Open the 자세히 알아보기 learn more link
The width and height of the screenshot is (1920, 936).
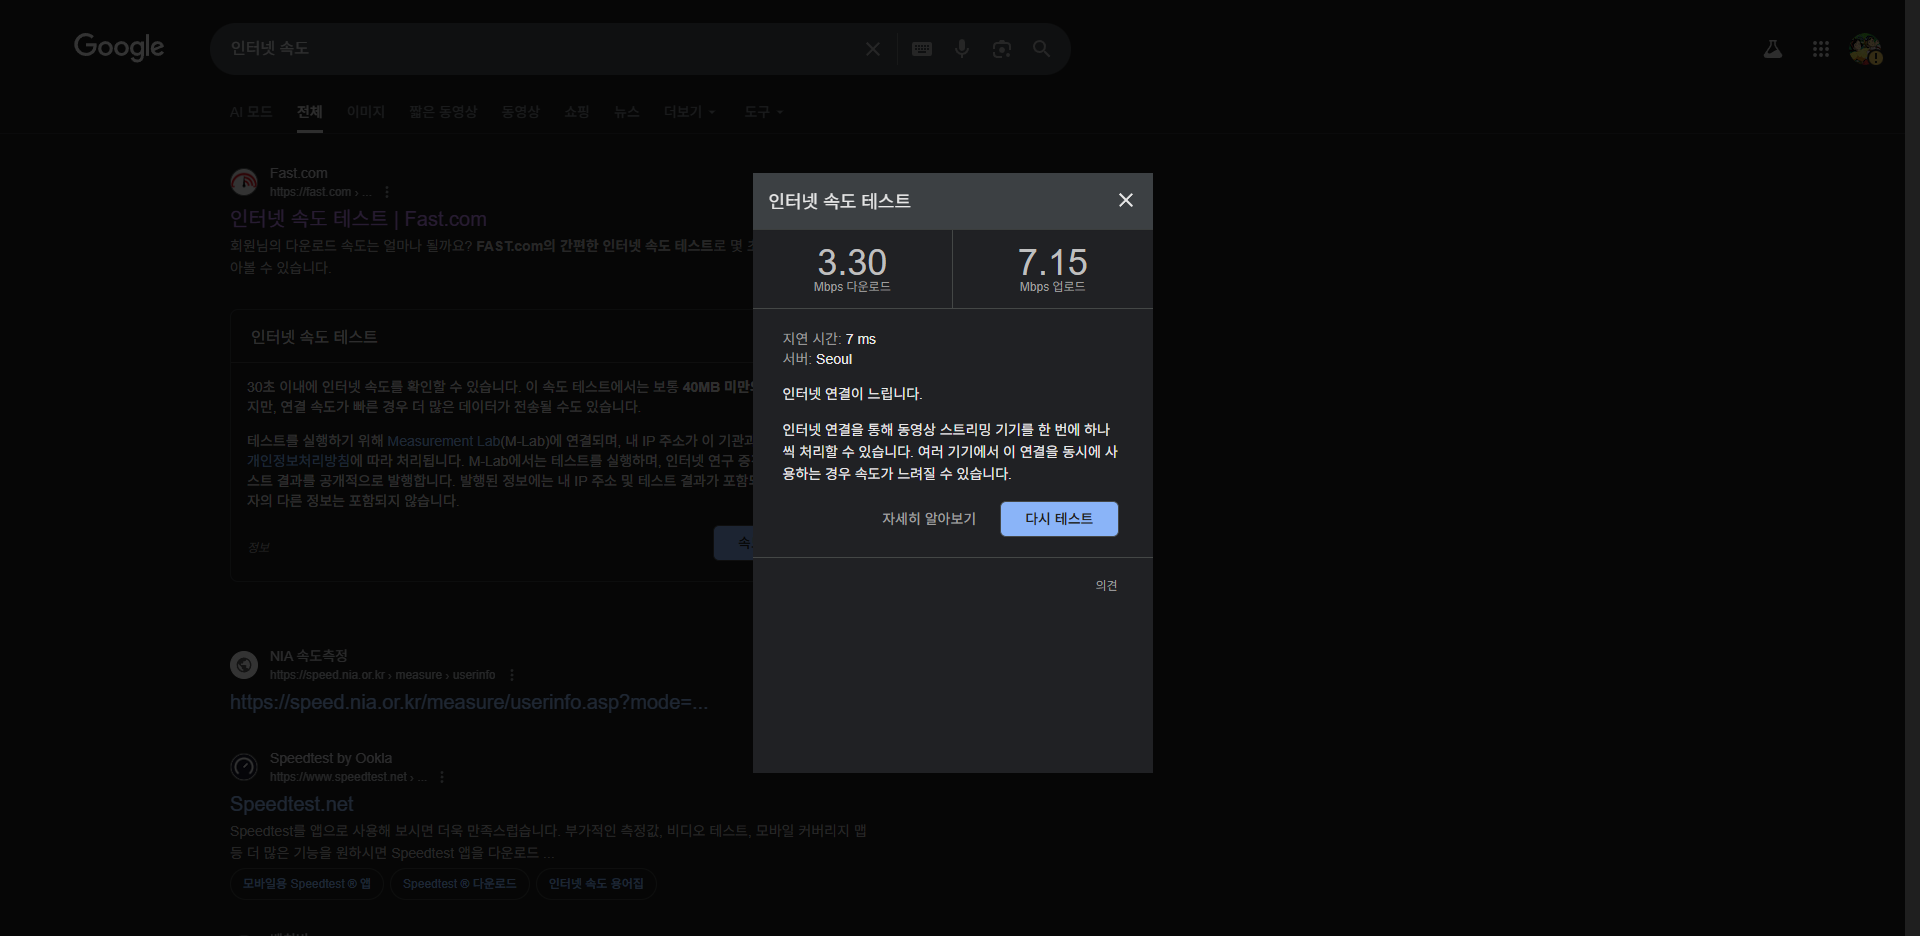(x=928, y=519)
